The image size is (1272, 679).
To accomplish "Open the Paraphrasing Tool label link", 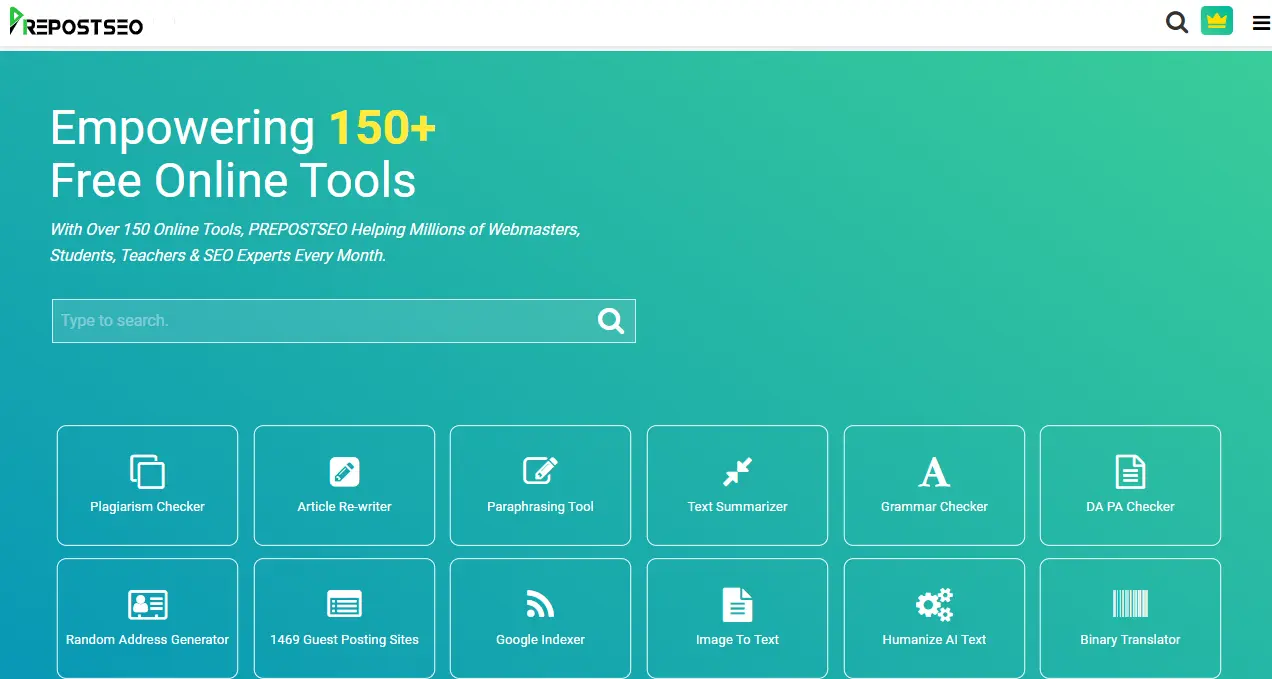I will [540, 507].
